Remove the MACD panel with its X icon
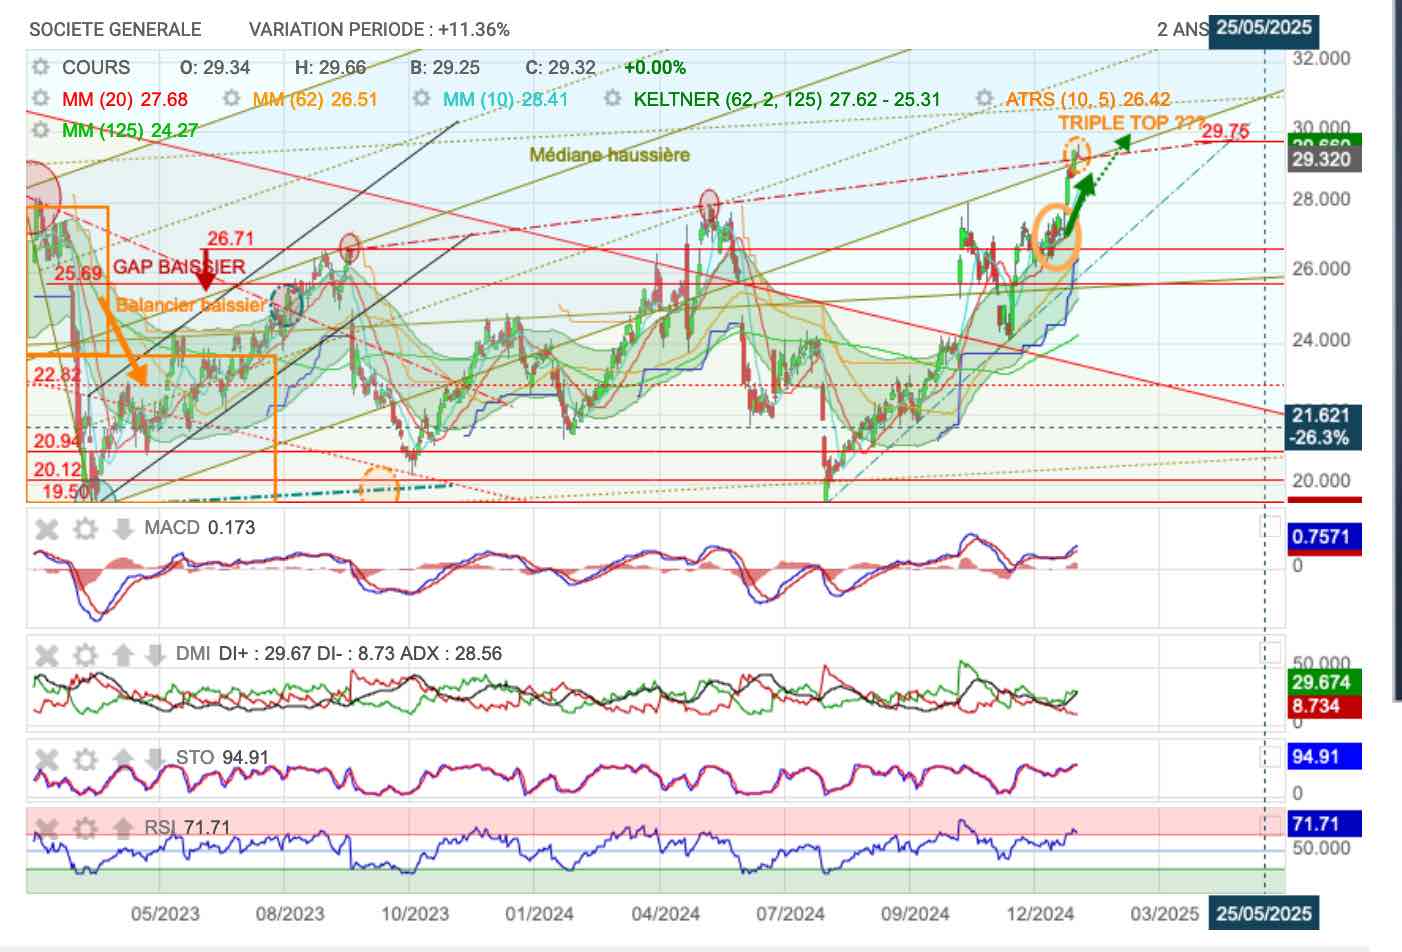Image resolution: width=1402 pixels, height=952 pixels. coord(47,528)
